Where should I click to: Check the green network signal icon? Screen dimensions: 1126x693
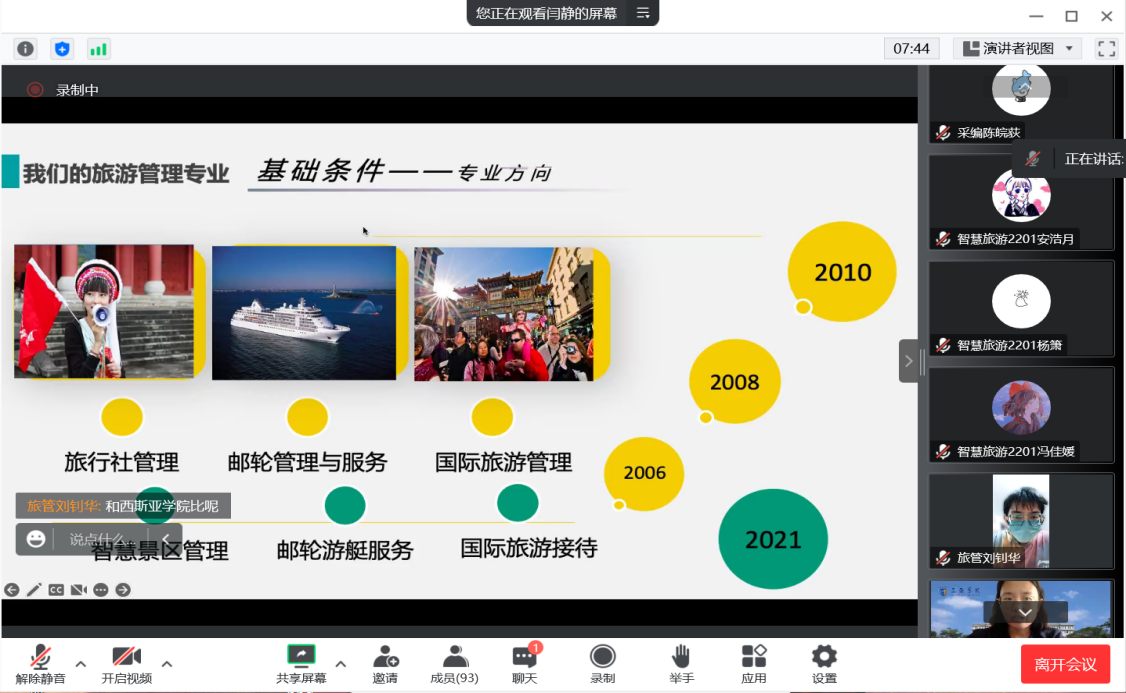pyautogui.click(x=98, y=48)
